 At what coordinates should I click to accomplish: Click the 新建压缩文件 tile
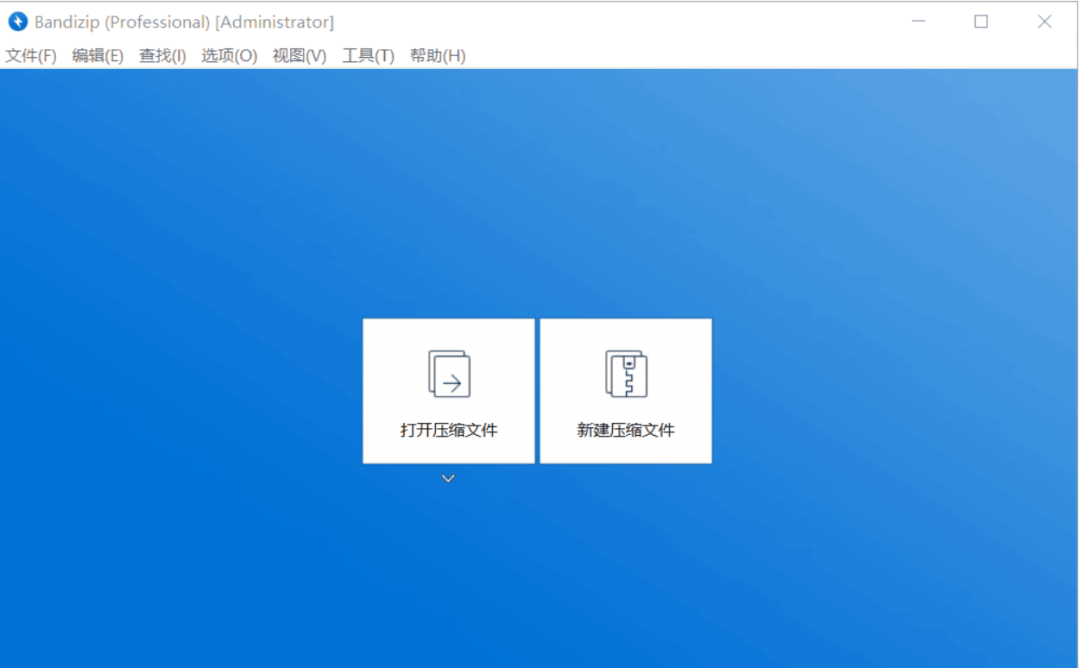click(625, 390)
